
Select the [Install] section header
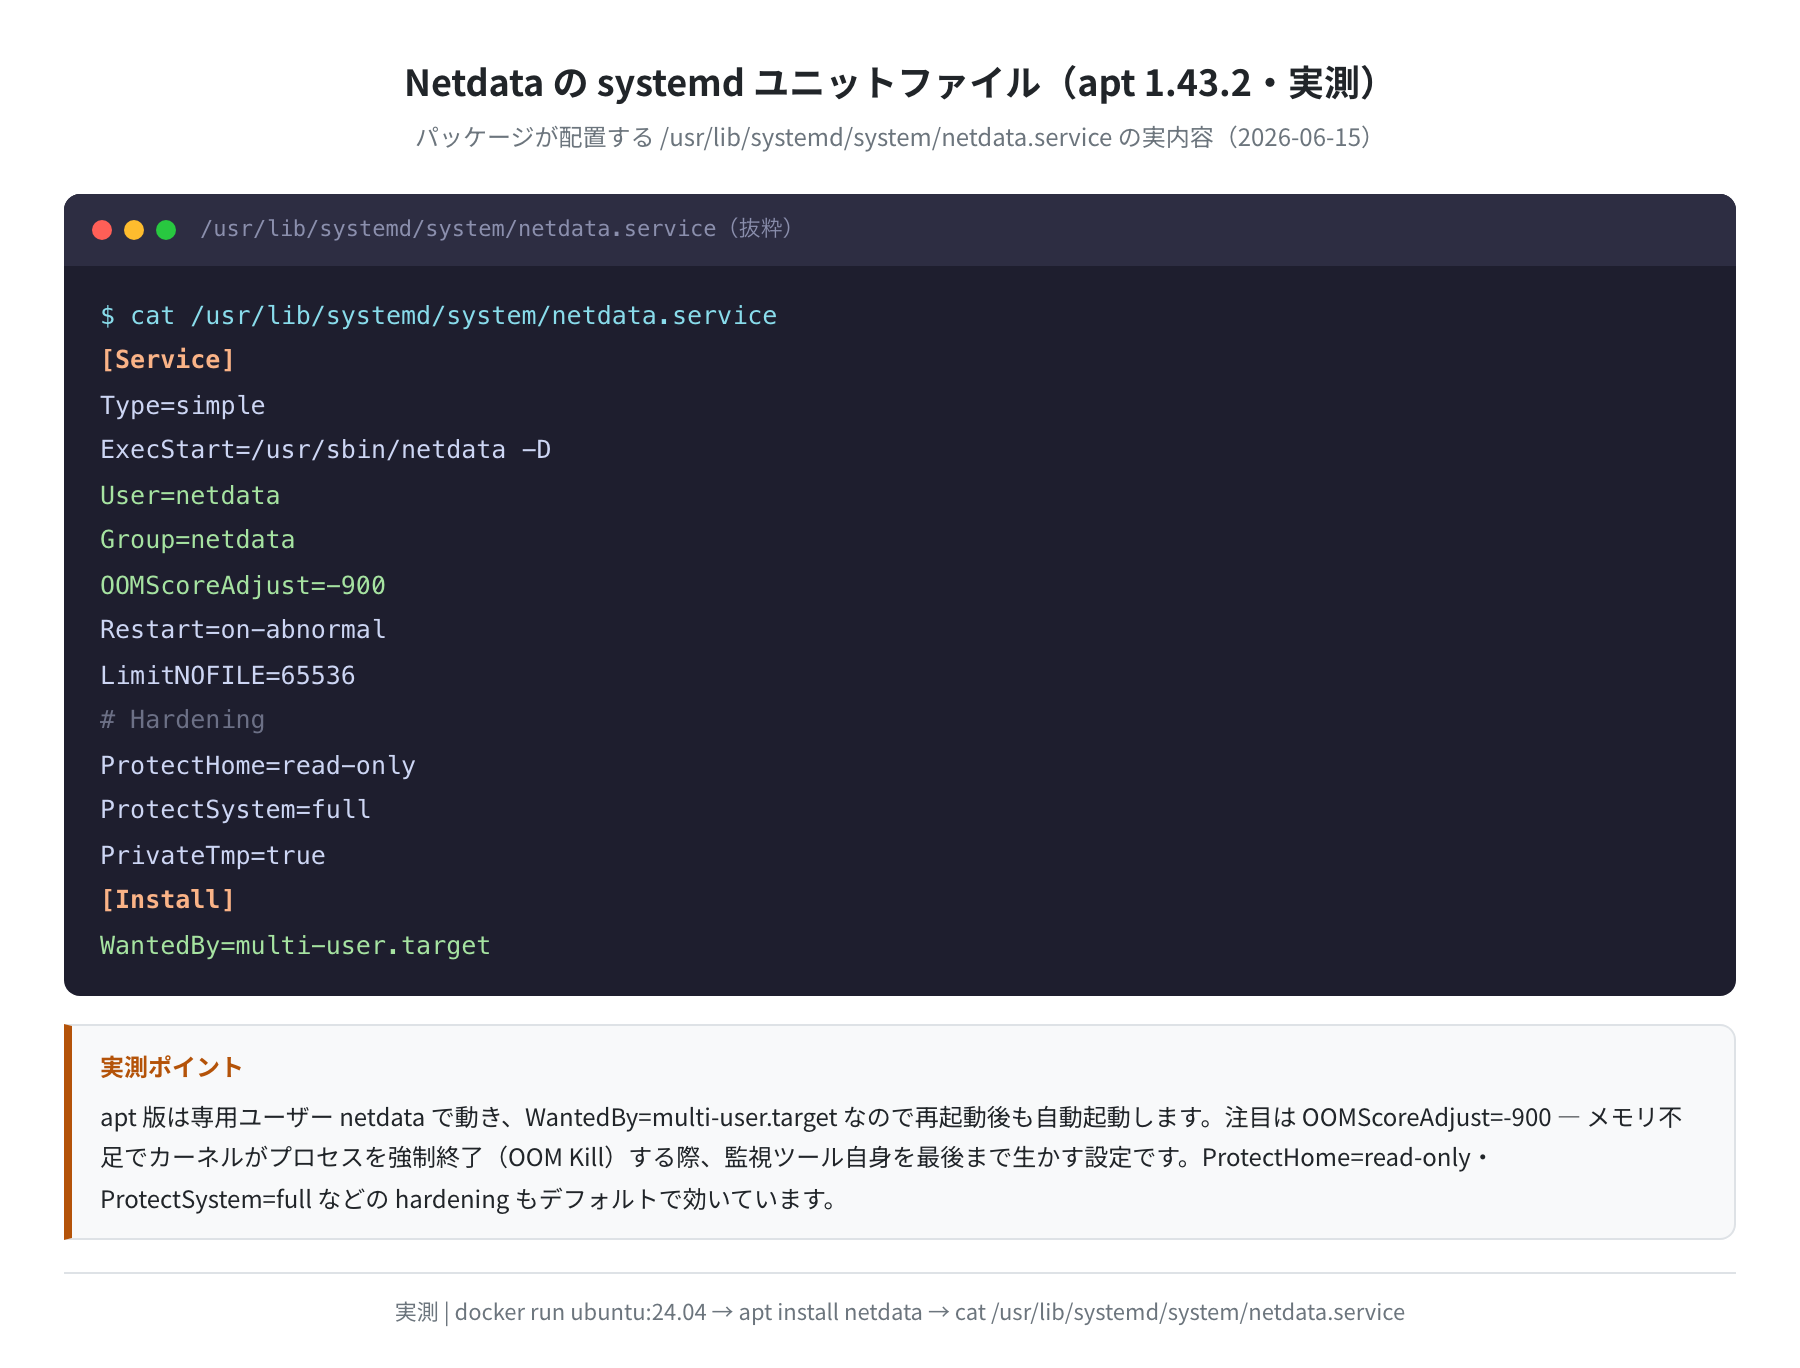(167, 900)
